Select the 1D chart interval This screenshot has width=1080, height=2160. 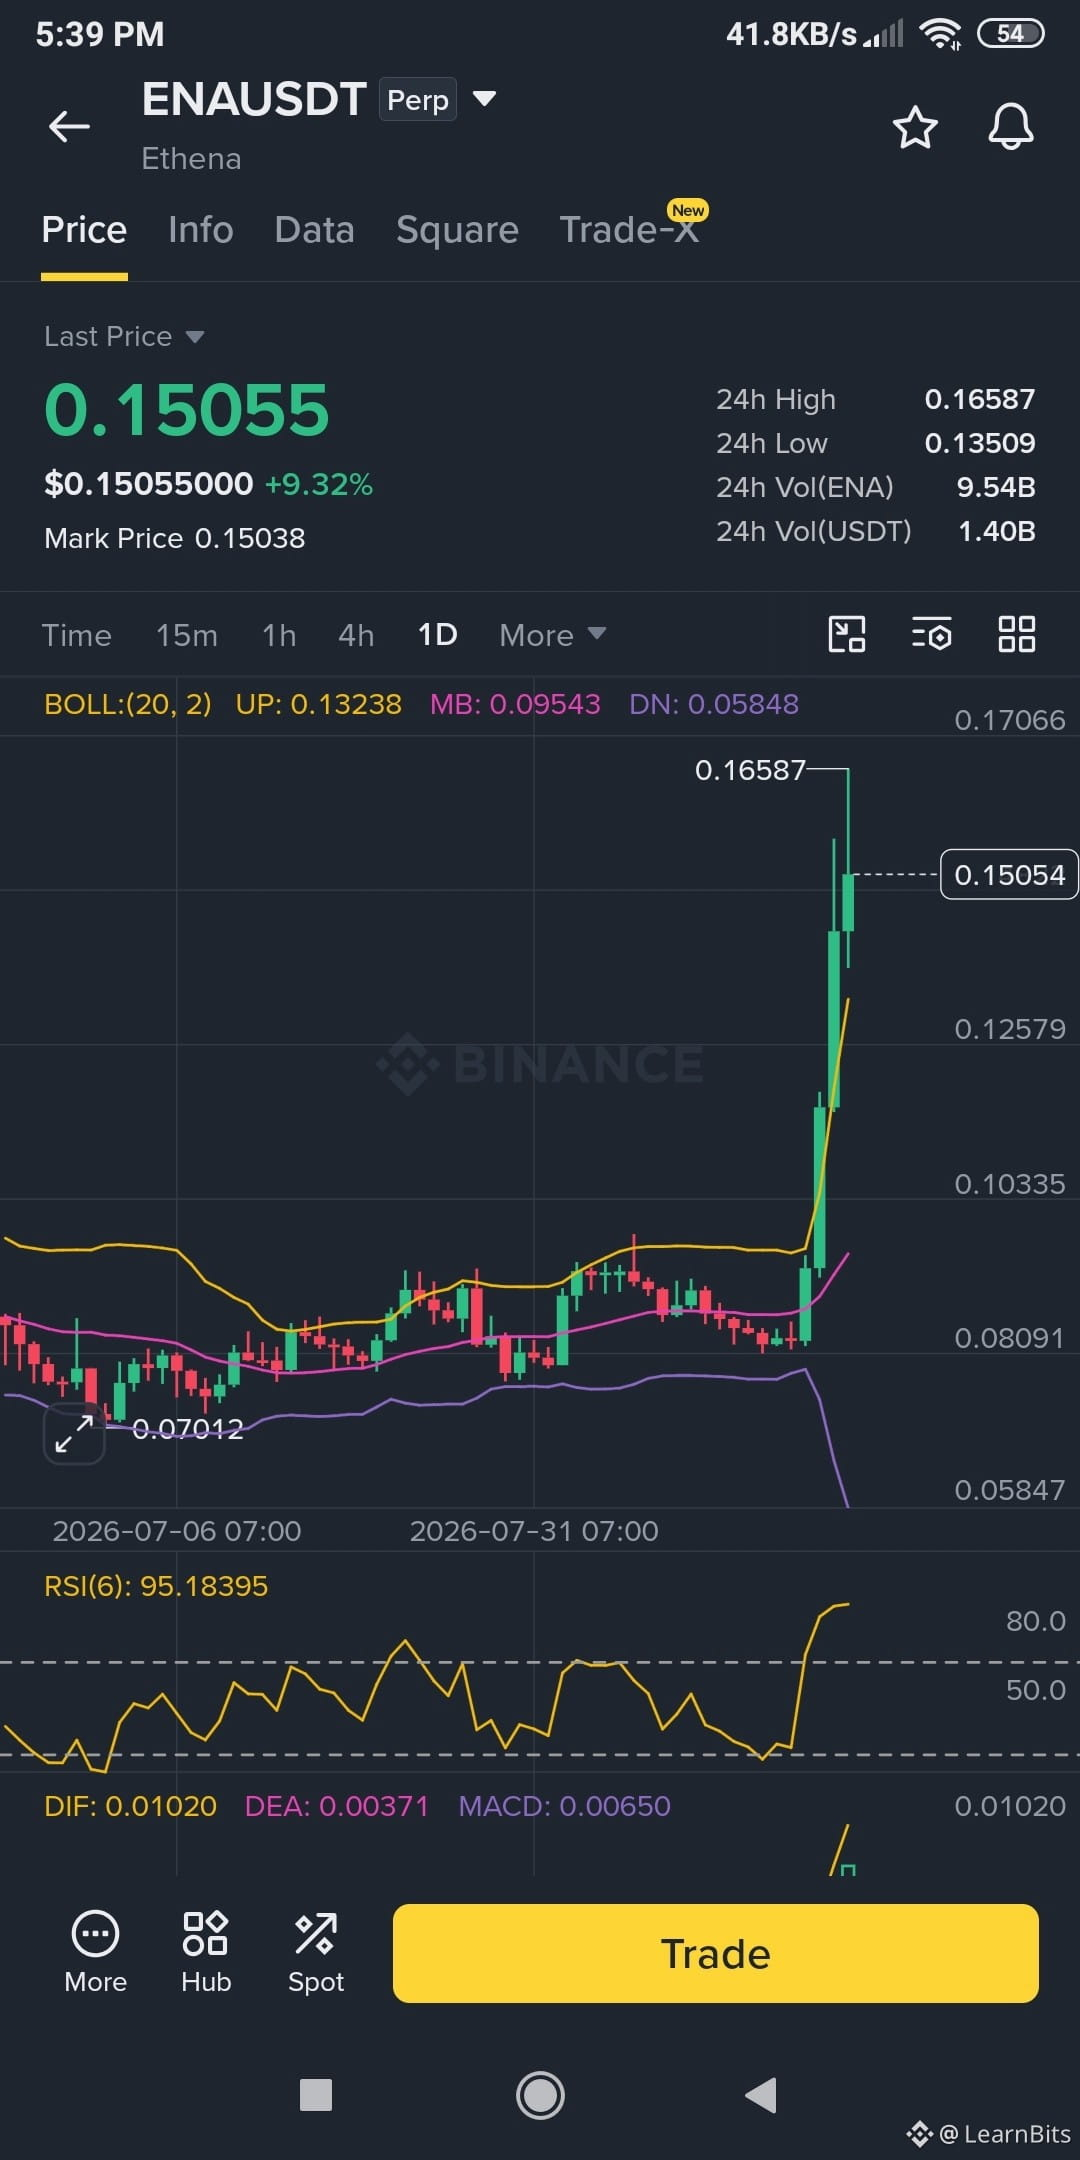point(437,635)
